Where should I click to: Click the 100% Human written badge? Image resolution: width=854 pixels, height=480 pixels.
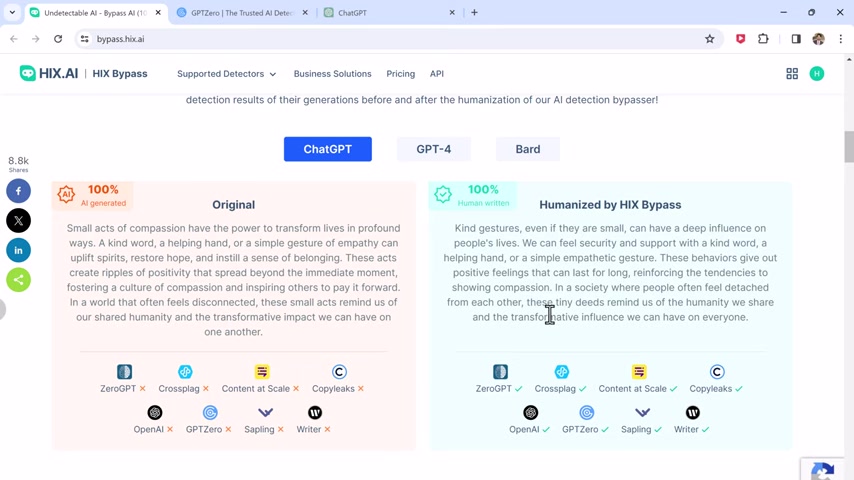tap(472, 195)
